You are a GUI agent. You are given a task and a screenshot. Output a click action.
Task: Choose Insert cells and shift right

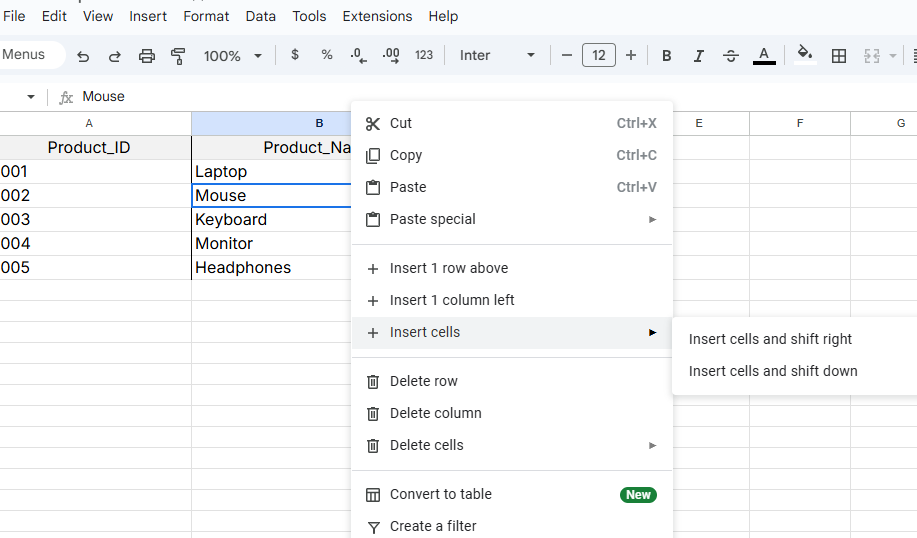pos(770,339)
